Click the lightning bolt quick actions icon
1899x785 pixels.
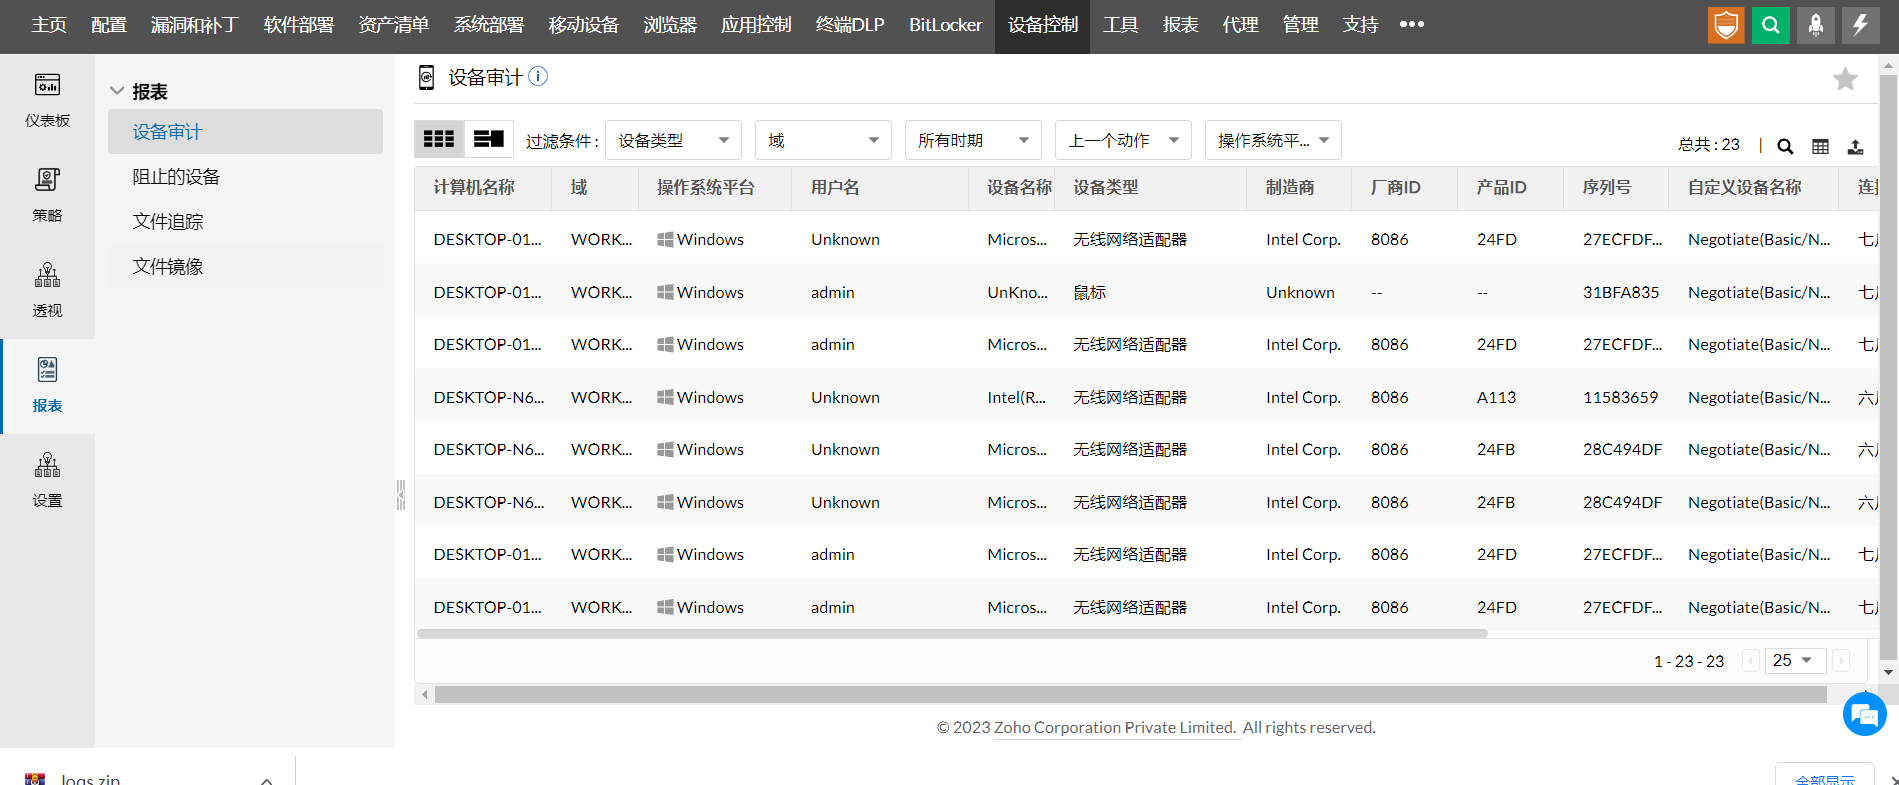click(1861, 25)
